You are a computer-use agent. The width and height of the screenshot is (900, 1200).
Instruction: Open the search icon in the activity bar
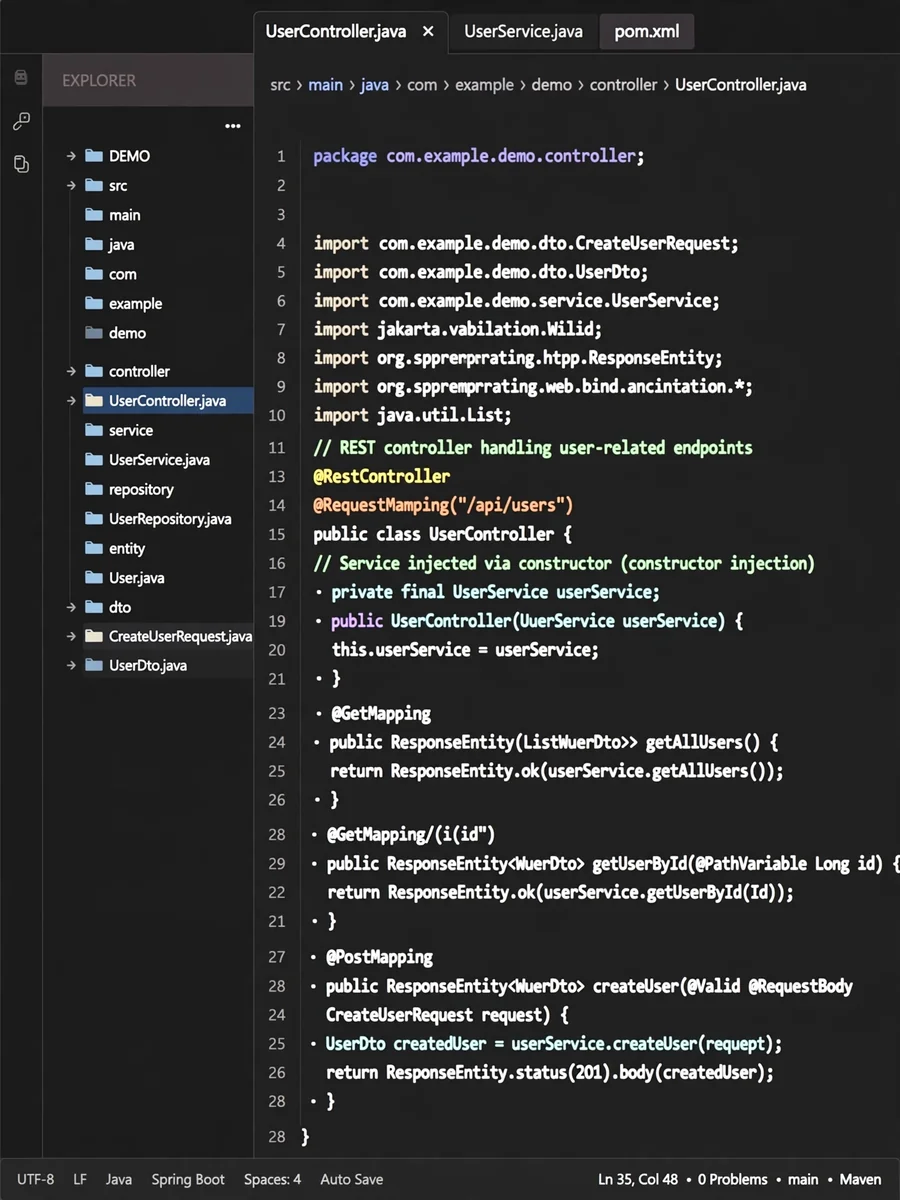pos(21,121)
